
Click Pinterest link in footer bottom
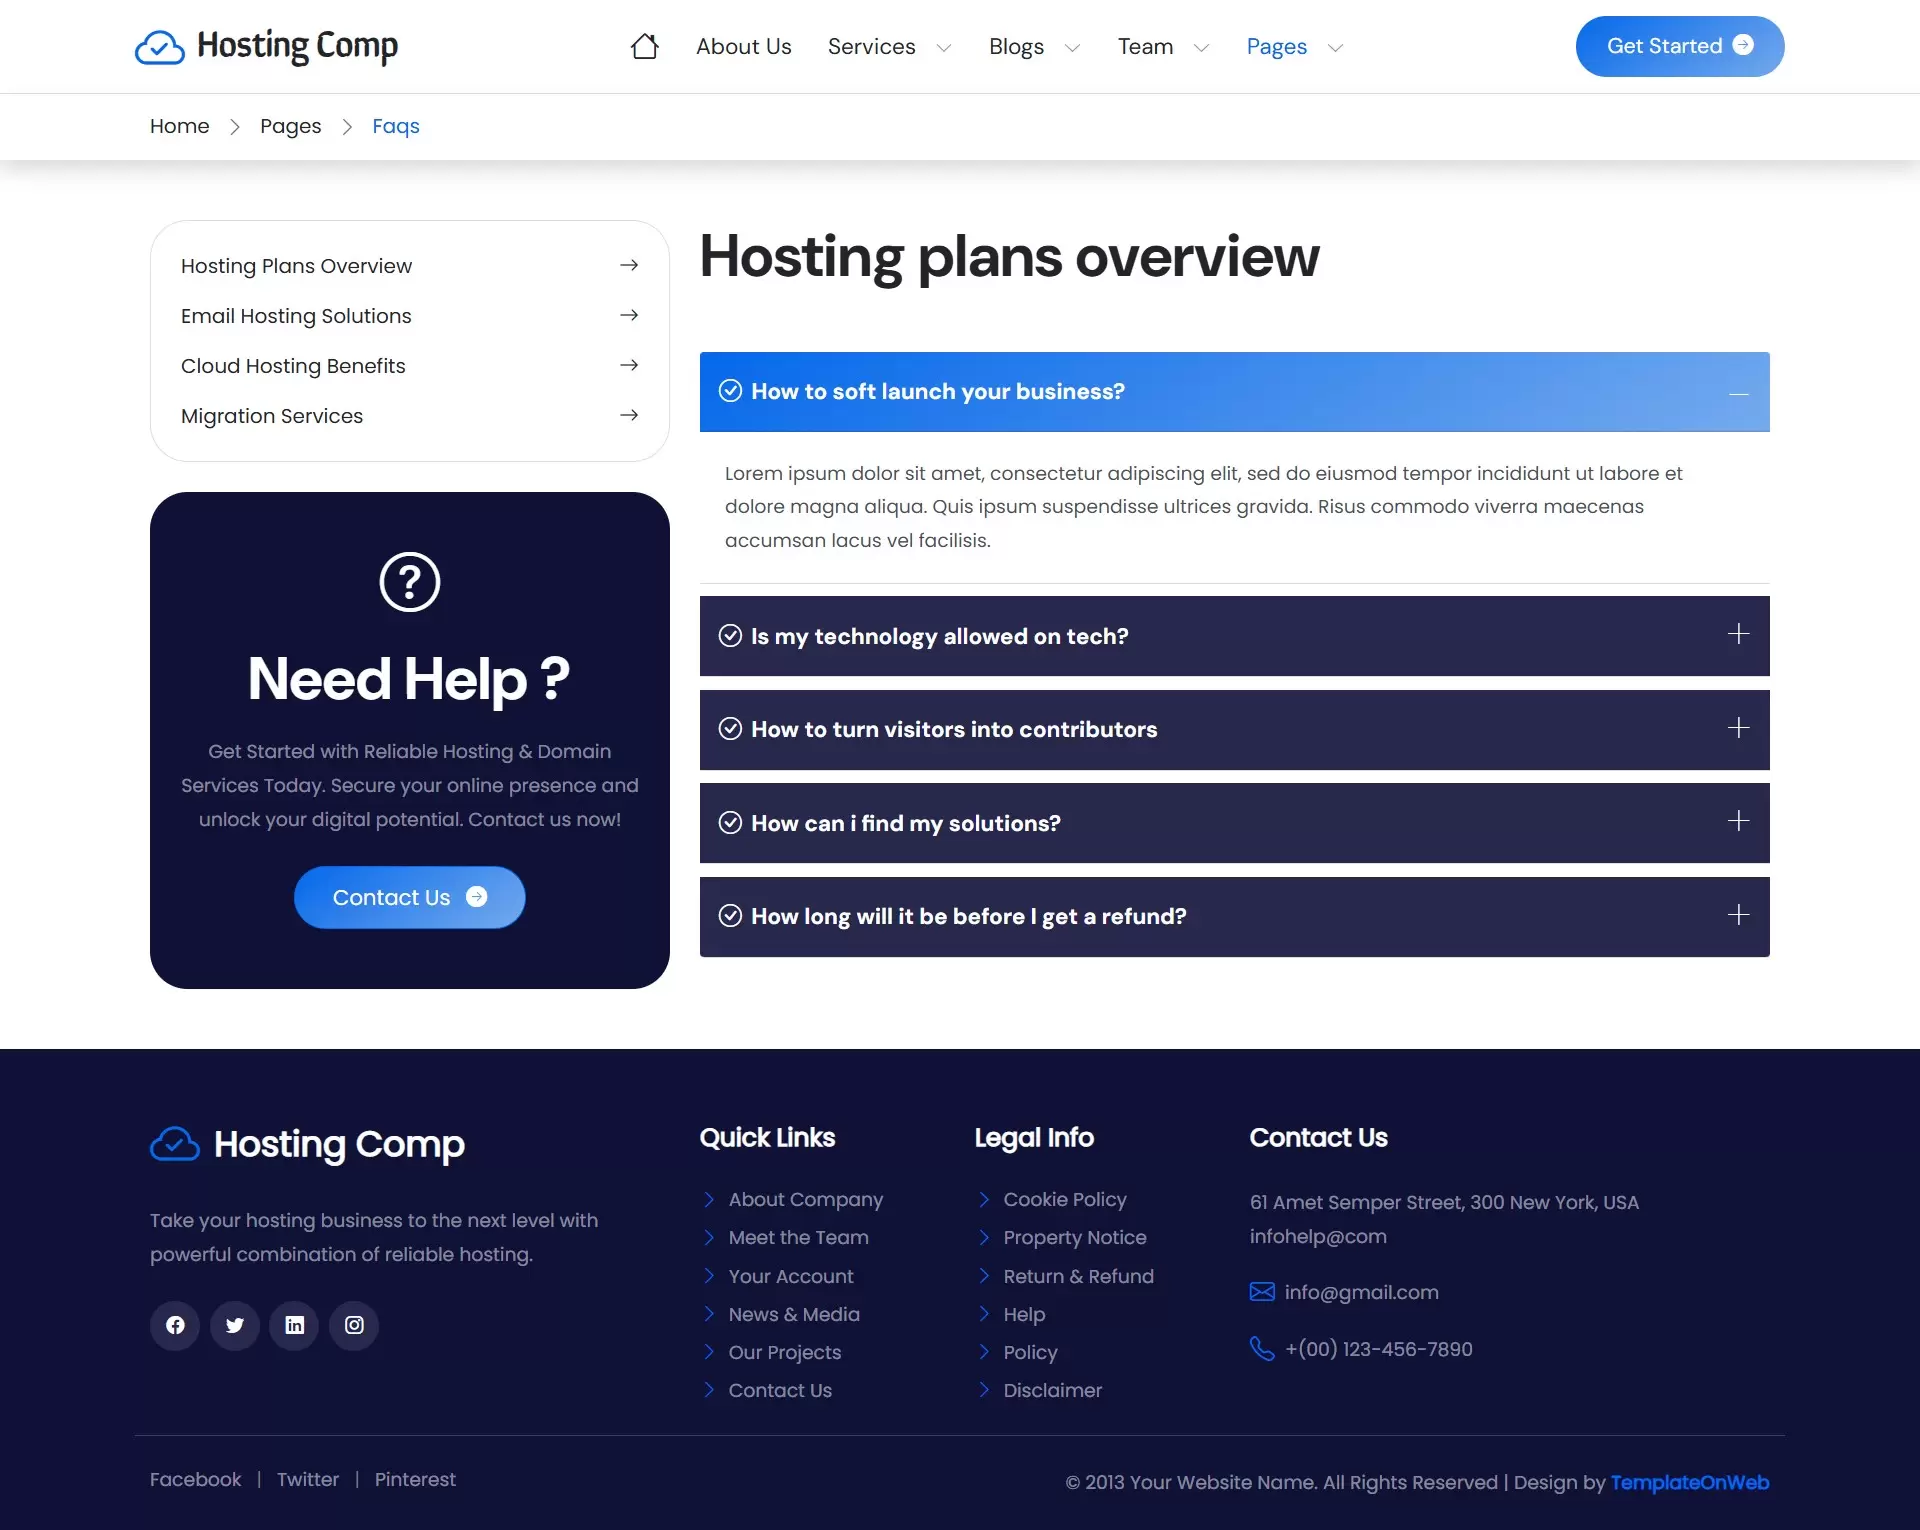coord(415,1479)
